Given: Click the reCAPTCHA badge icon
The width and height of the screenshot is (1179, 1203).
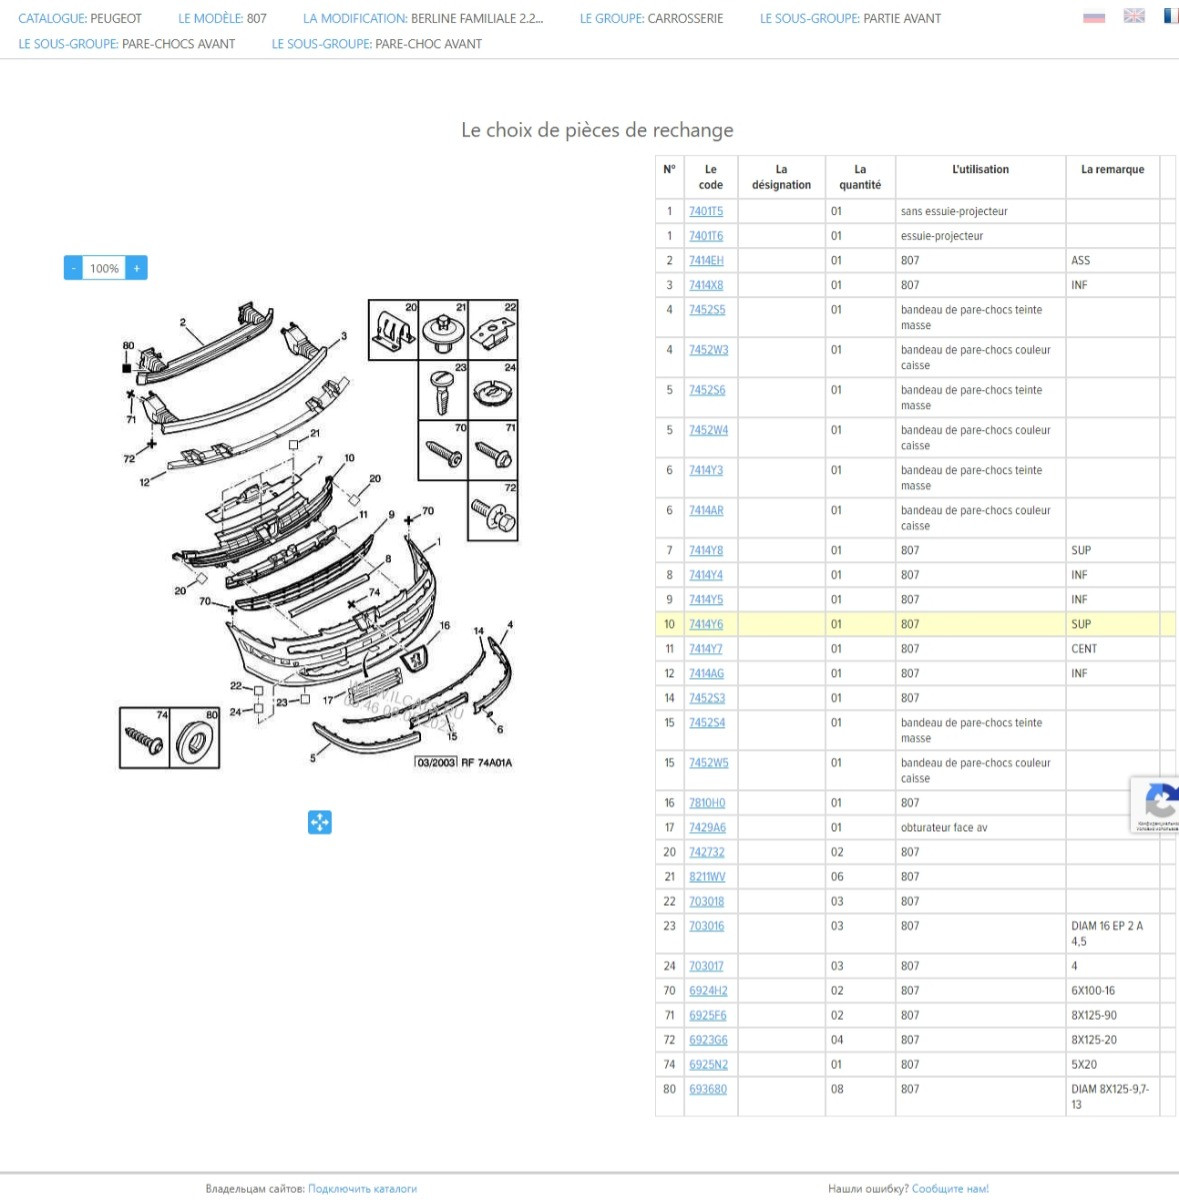Looking at the screenshot, I should point(1155,804).
